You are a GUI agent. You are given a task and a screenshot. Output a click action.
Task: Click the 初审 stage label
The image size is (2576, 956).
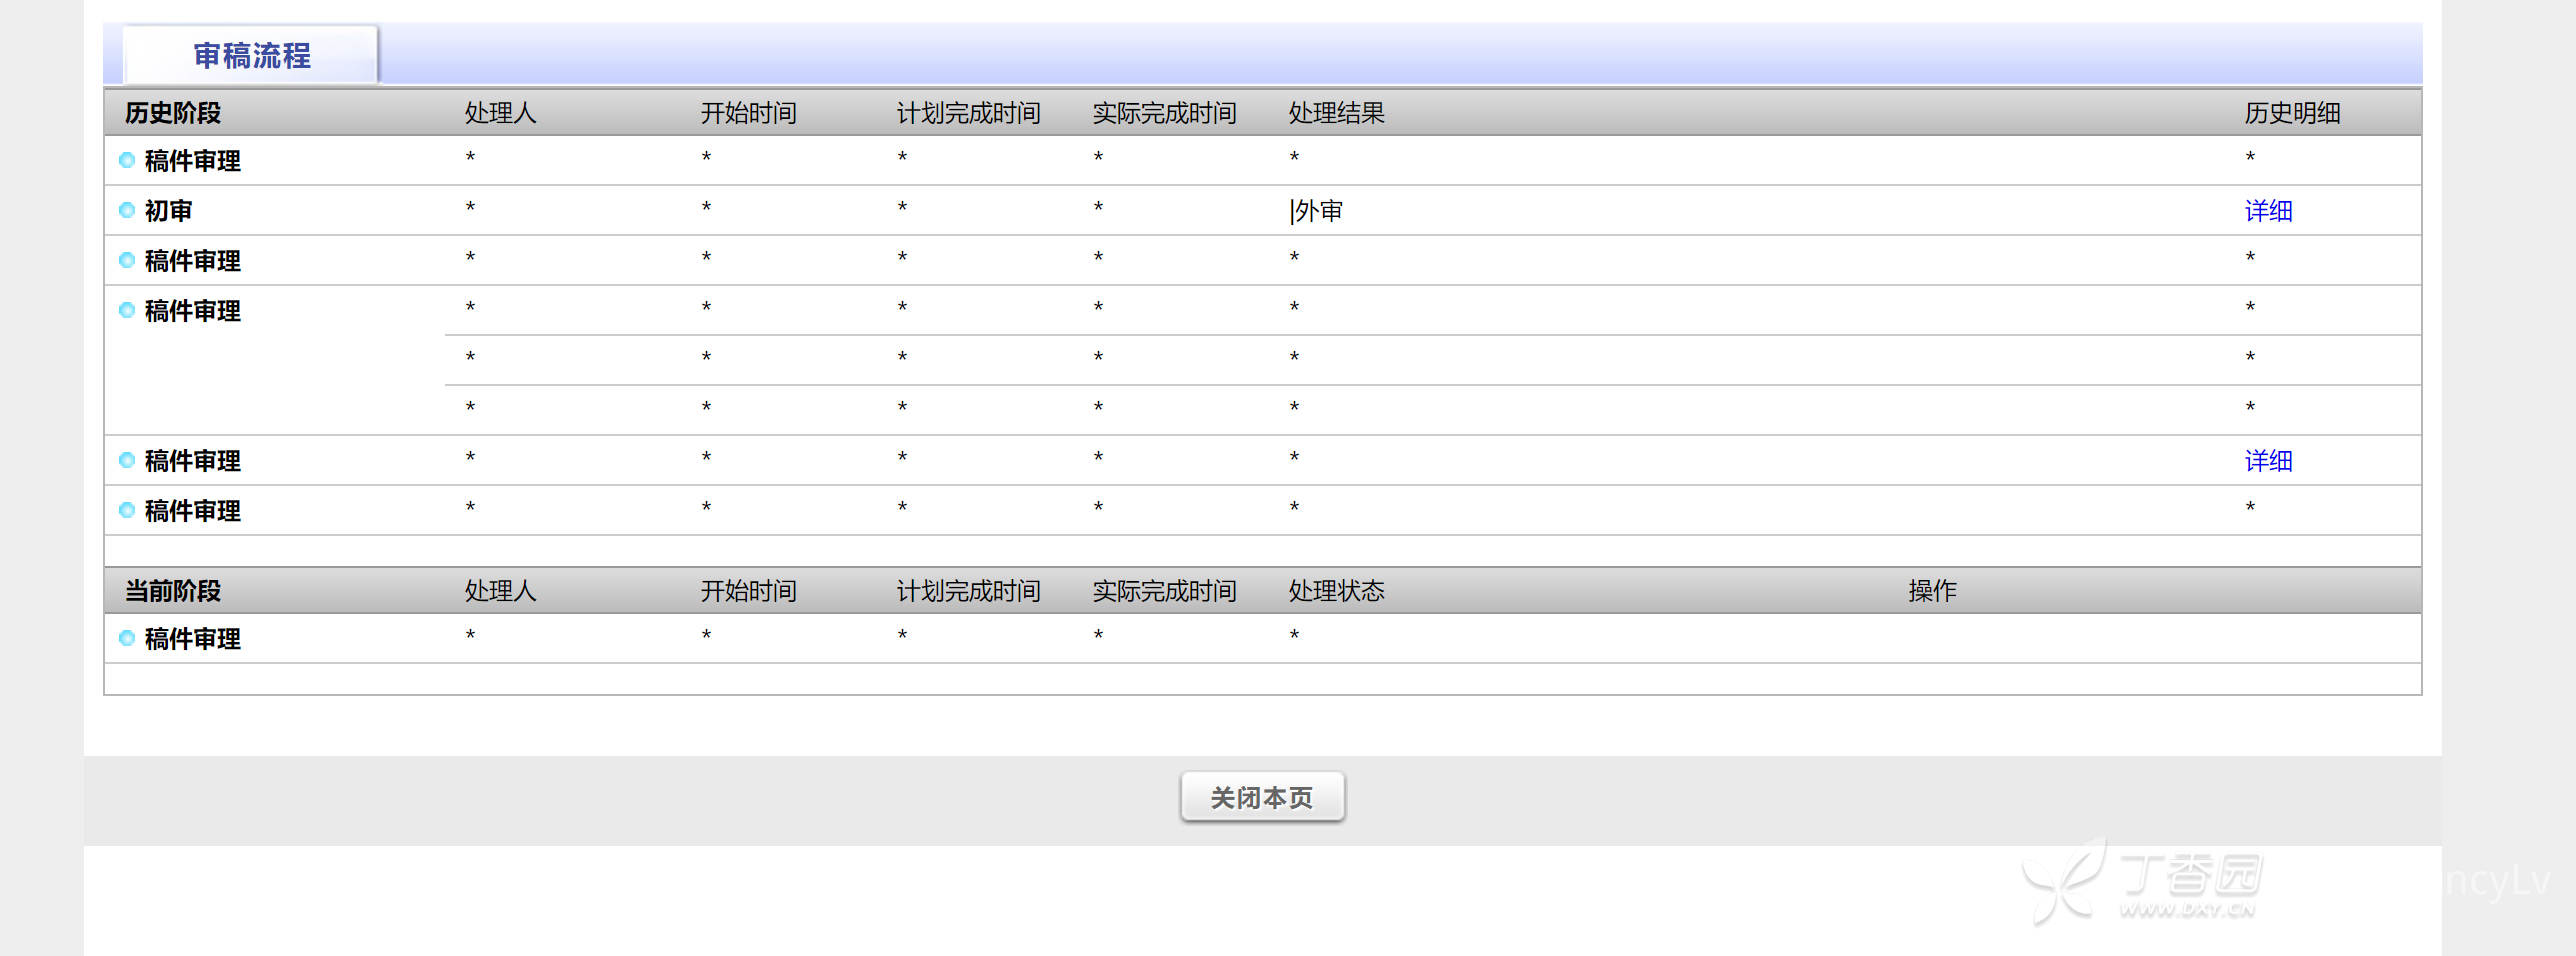pyautogui.click(x=168, y=211)
